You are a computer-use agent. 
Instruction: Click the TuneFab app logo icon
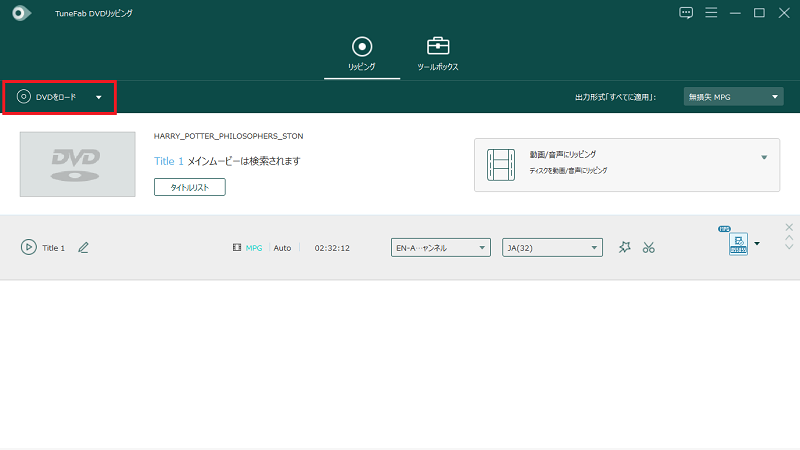pyautogui.click(x=21, y=13)
